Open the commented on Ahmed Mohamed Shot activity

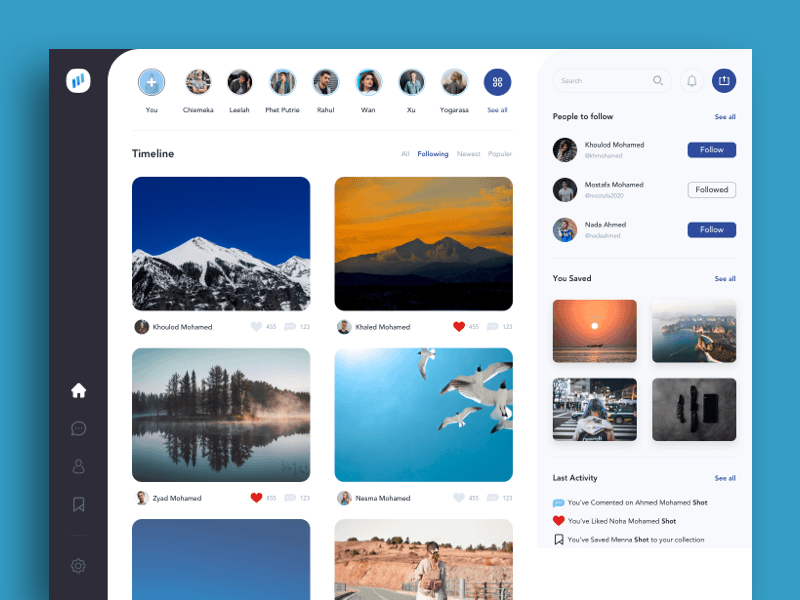tap(631, 503)
